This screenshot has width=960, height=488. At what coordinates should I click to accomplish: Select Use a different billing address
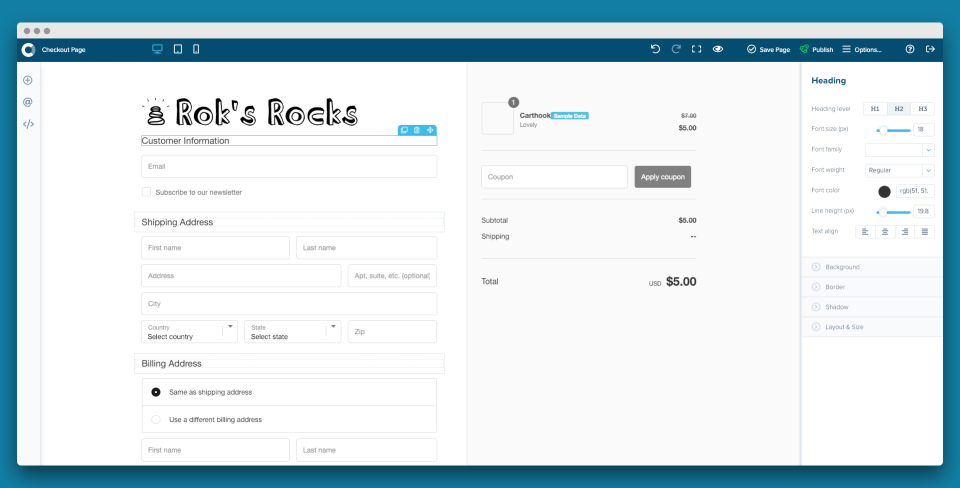pos(156,419)
